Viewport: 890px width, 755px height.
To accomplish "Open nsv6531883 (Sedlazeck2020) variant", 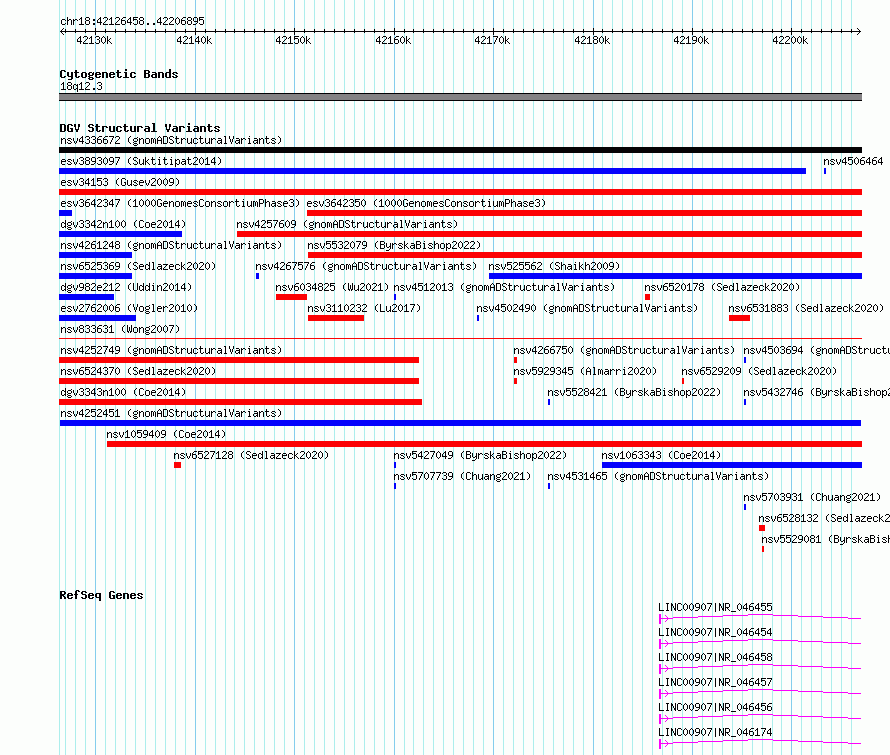I will pos(740,318).
